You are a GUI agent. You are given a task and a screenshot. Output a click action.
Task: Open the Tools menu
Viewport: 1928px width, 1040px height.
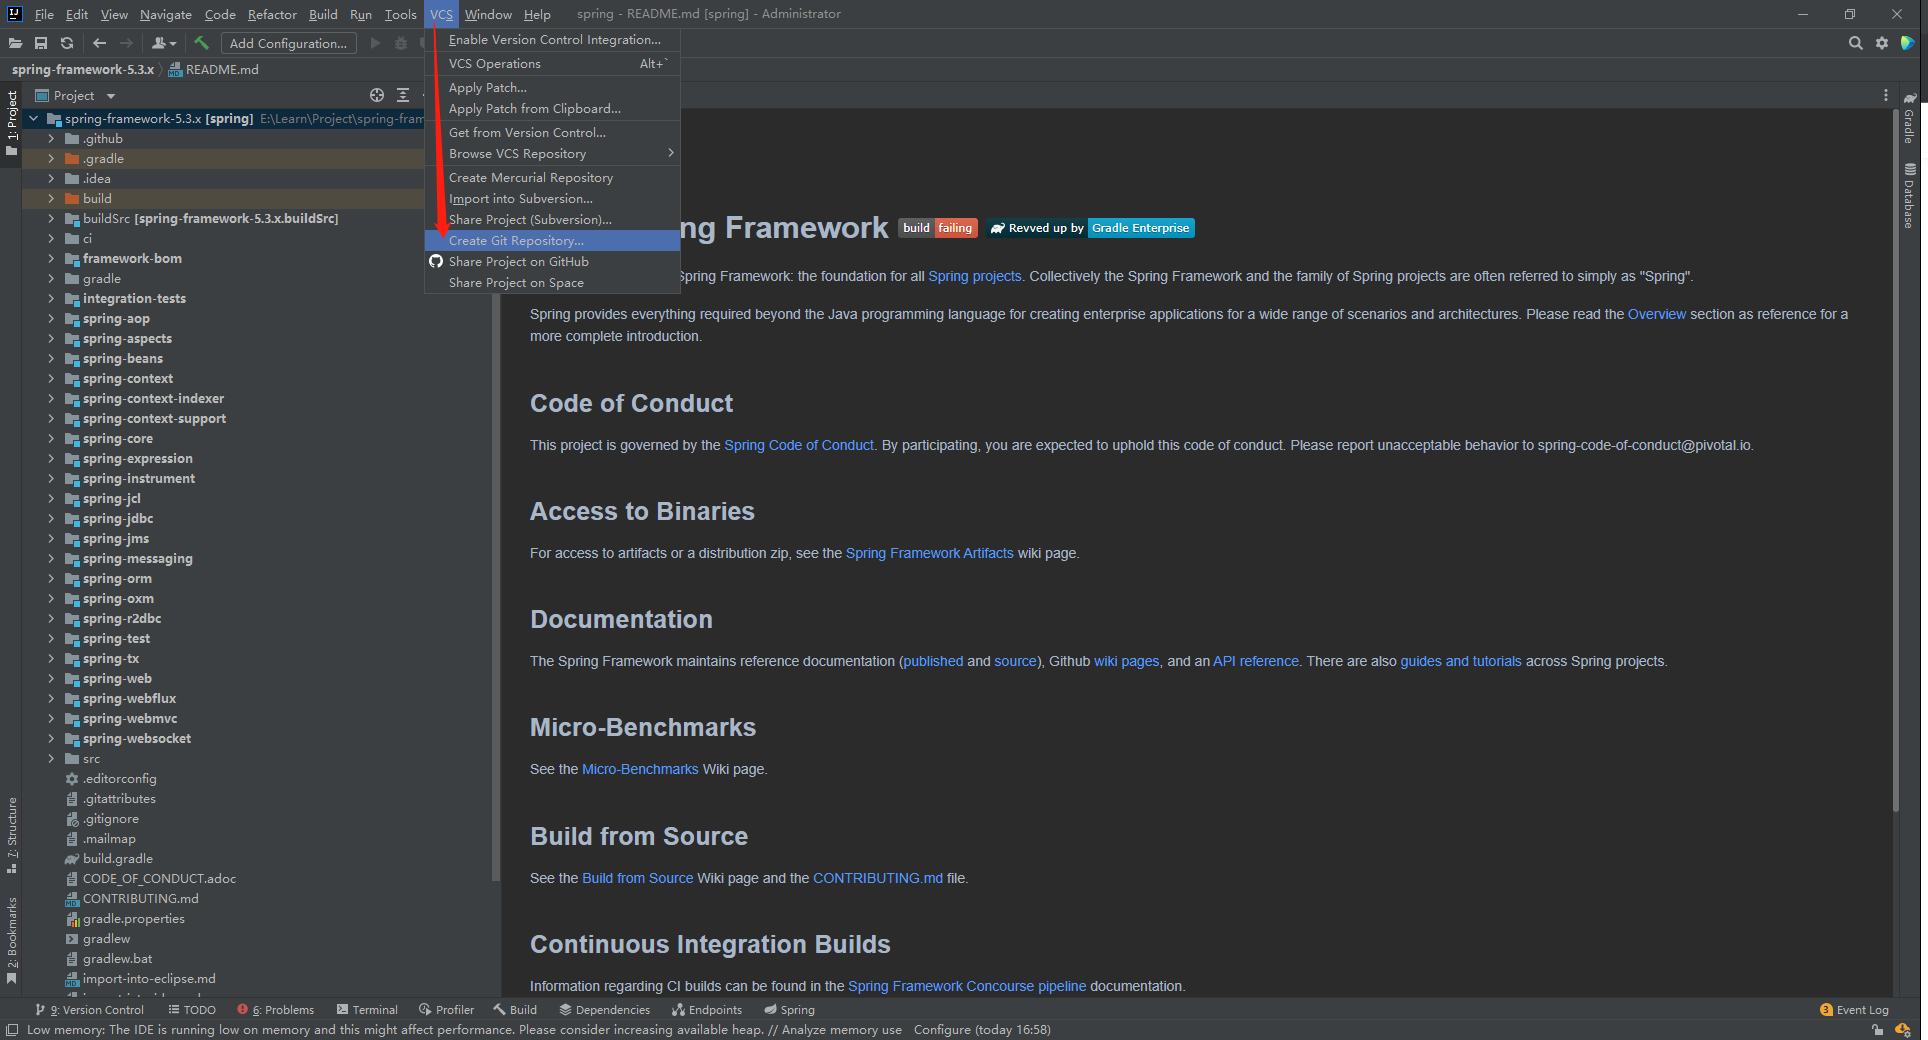[400, 14]
